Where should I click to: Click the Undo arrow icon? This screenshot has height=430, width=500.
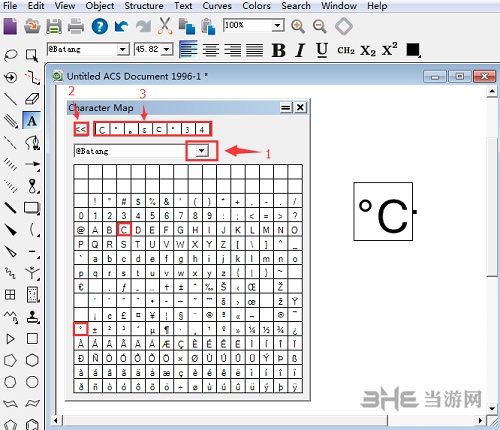pos(121,26)
